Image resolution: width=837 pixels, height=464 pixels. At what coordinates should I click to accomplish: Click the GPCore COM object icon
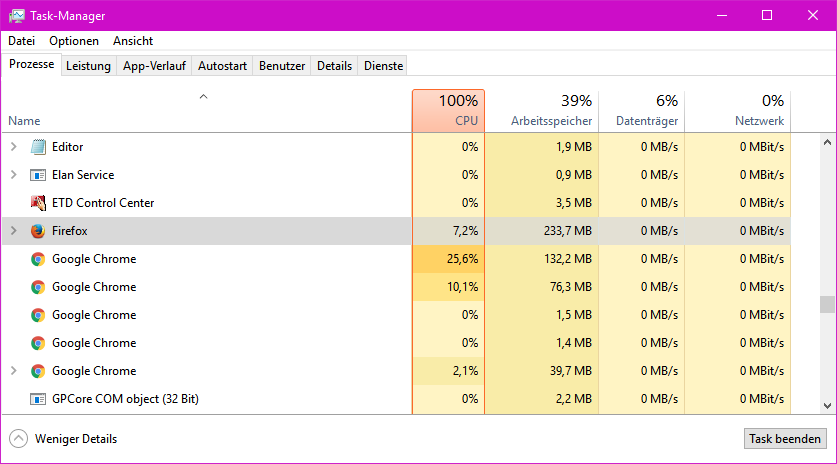point(38,399)
